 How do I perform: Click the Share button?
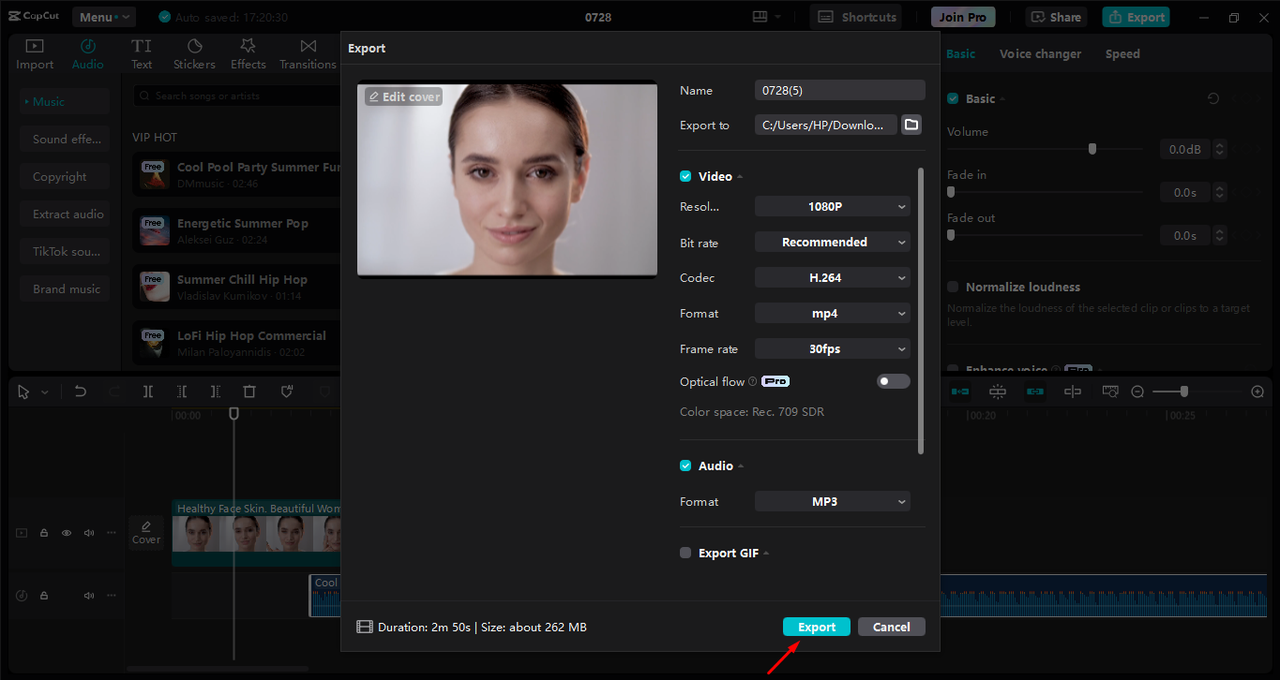[x=1056, y=17]
